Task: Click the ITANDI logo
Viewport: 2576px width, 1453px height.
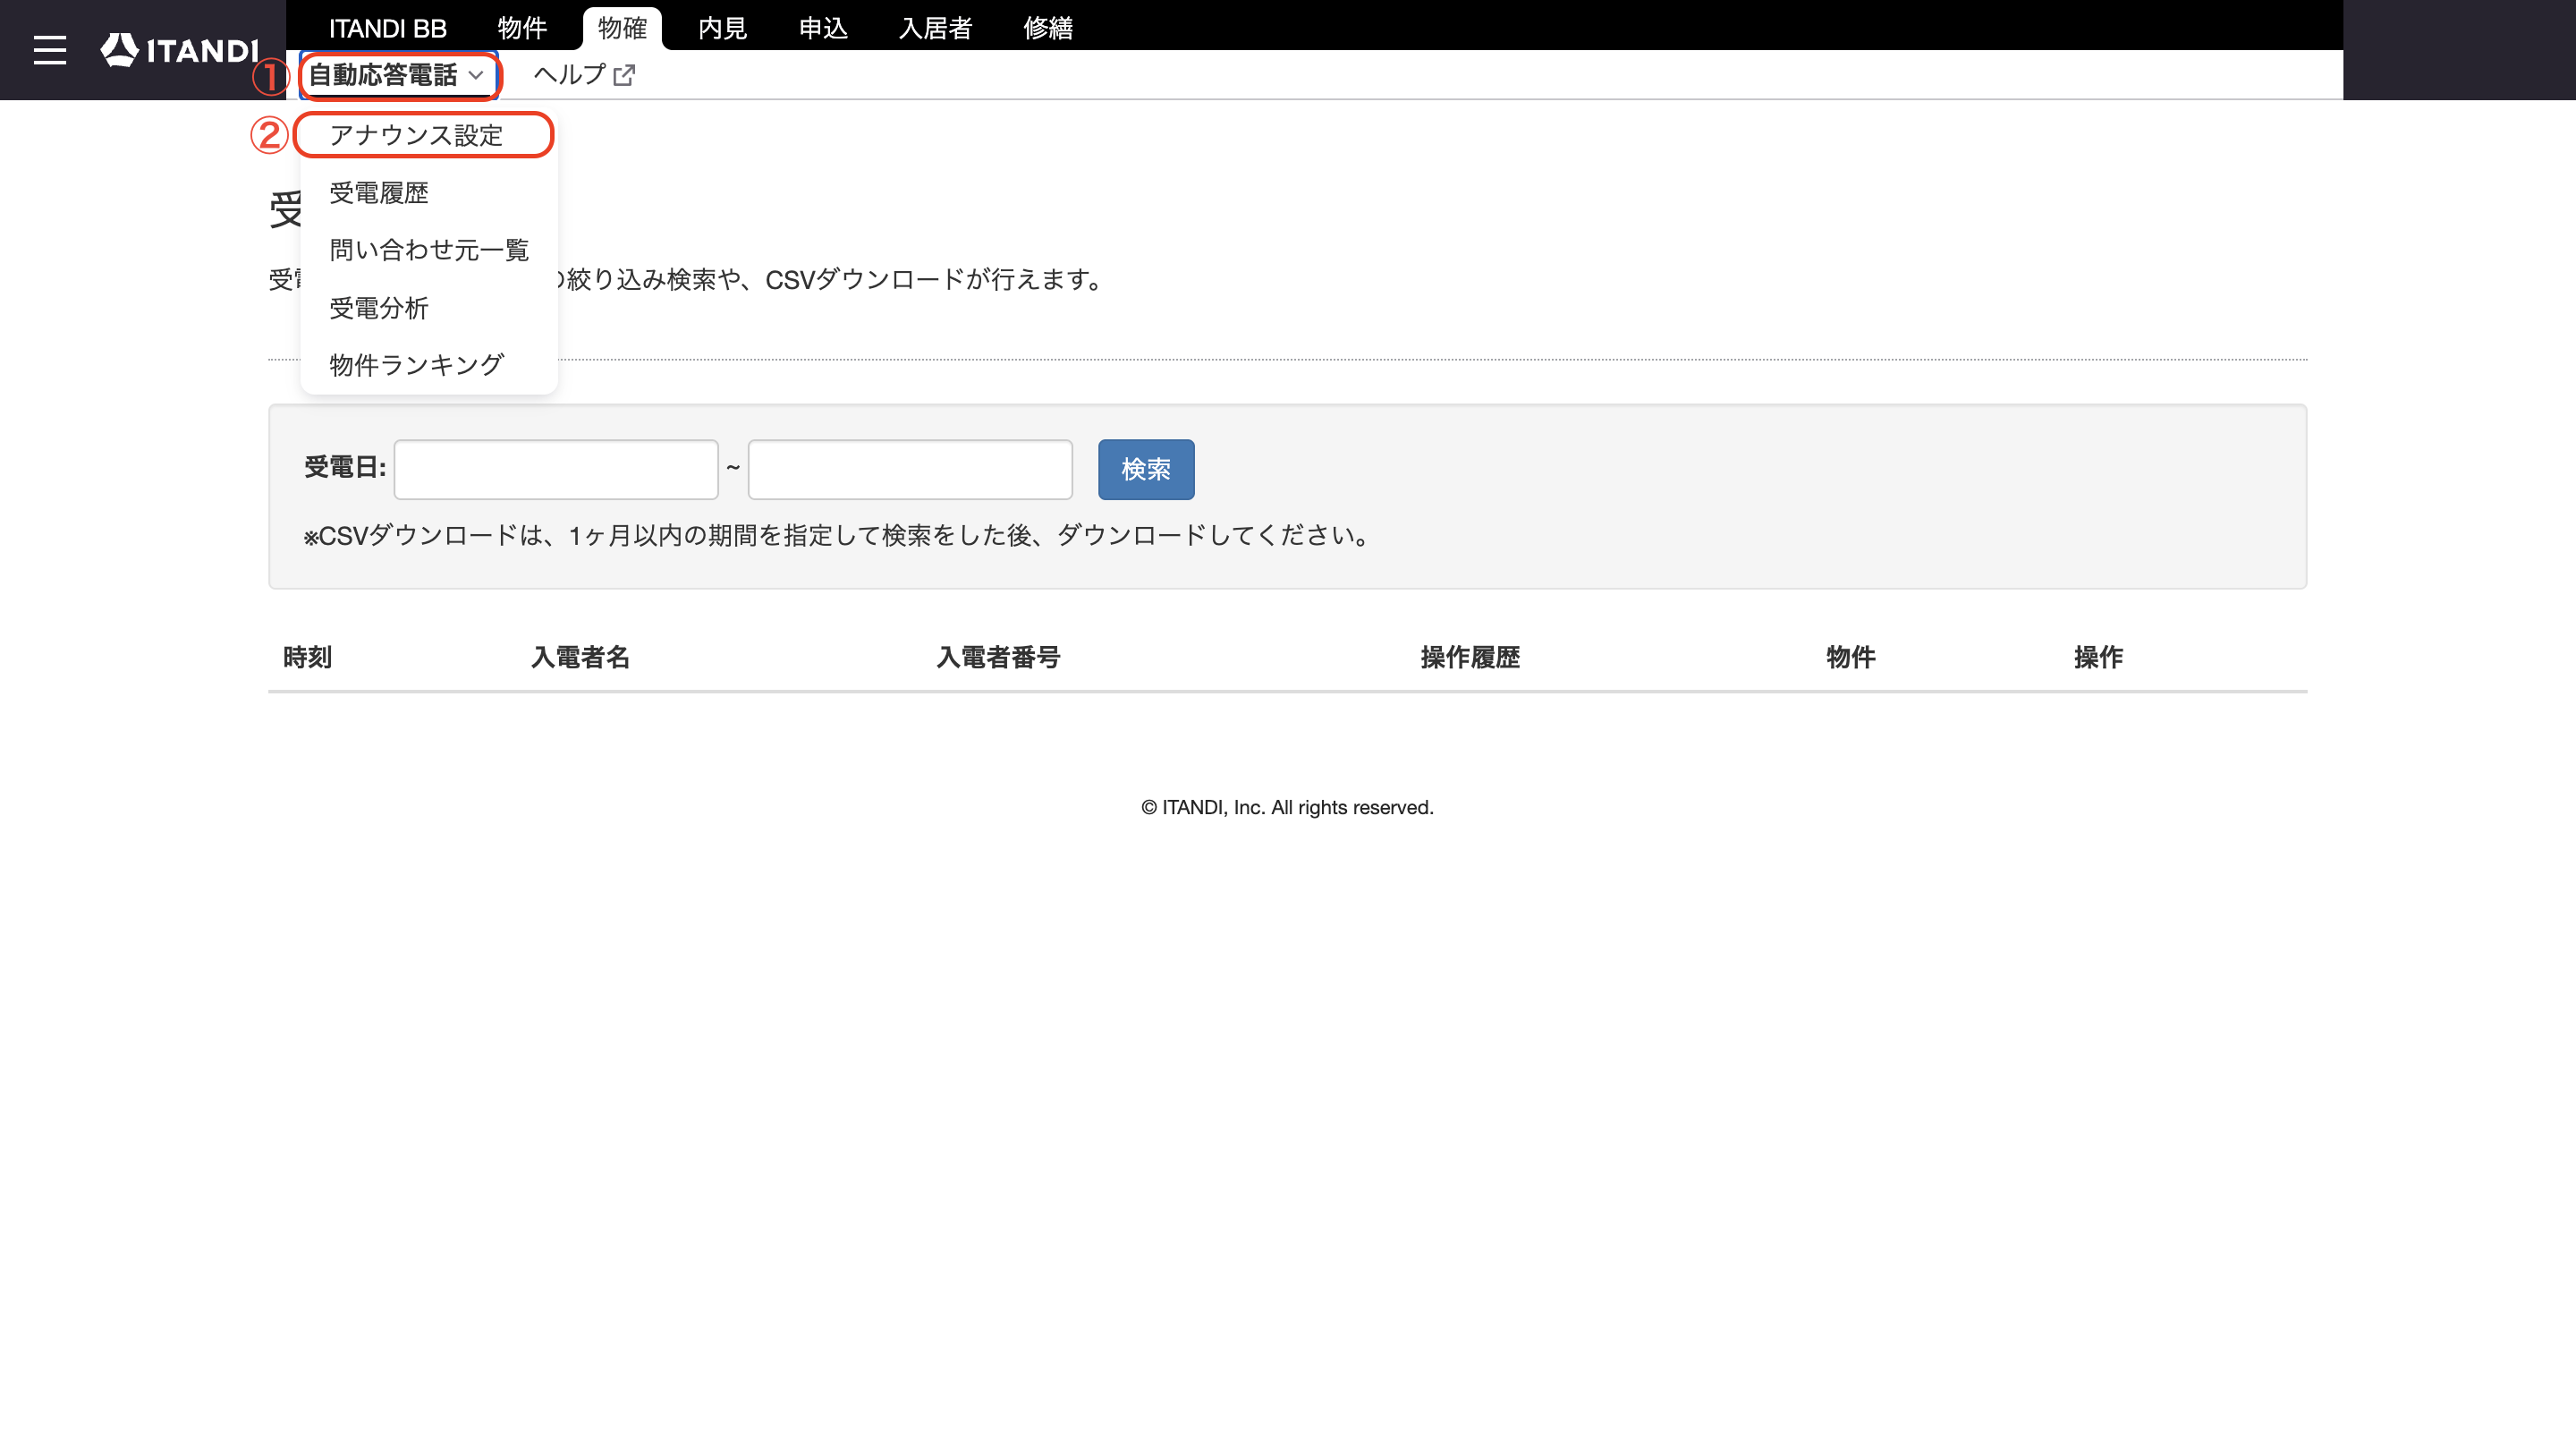Action: pos(180,50)
